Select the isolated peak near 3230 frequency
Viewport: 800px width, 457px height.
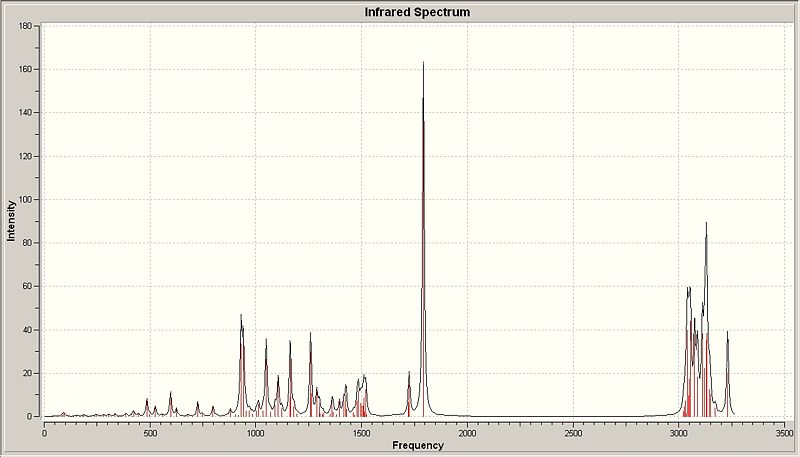pyautogui.click(x=728, y=374)
